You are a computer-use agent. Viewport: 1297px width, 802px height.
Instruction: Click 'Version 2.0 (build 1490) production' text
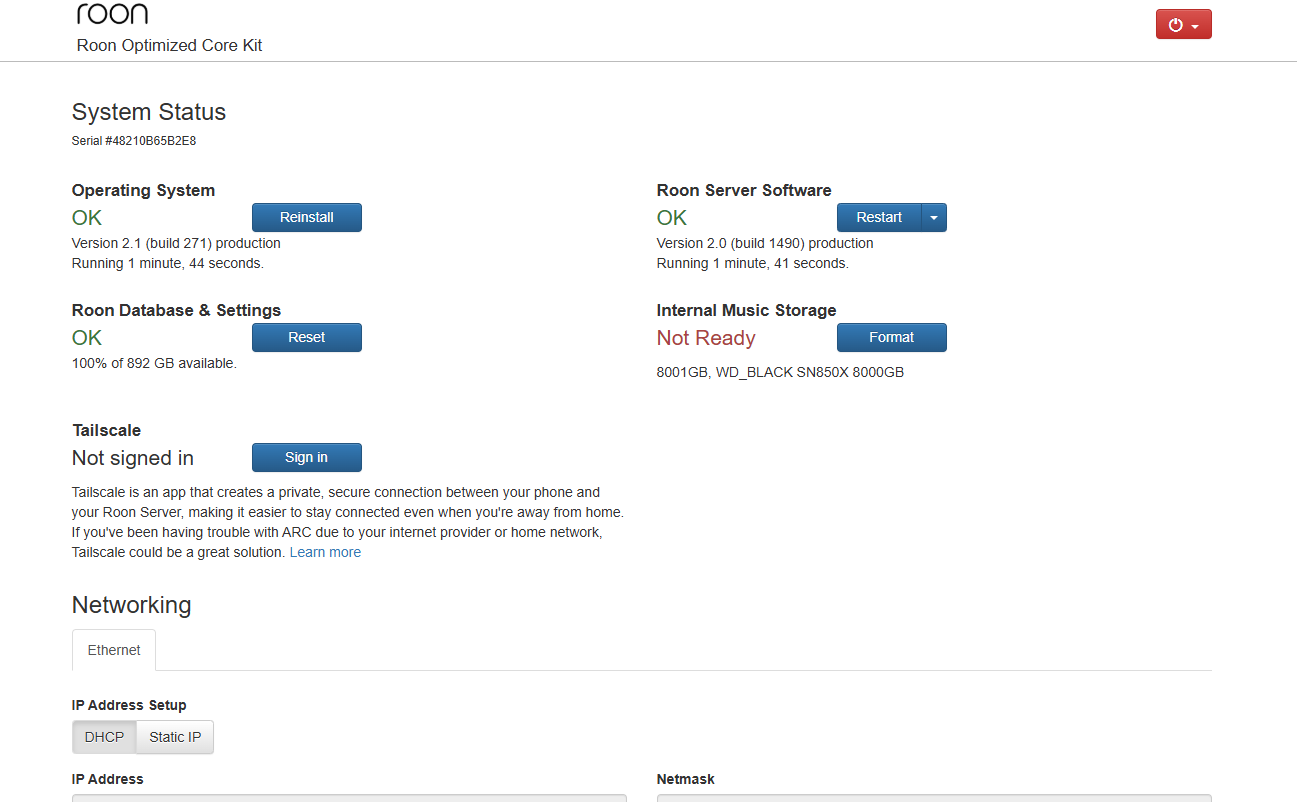point(765,243)
